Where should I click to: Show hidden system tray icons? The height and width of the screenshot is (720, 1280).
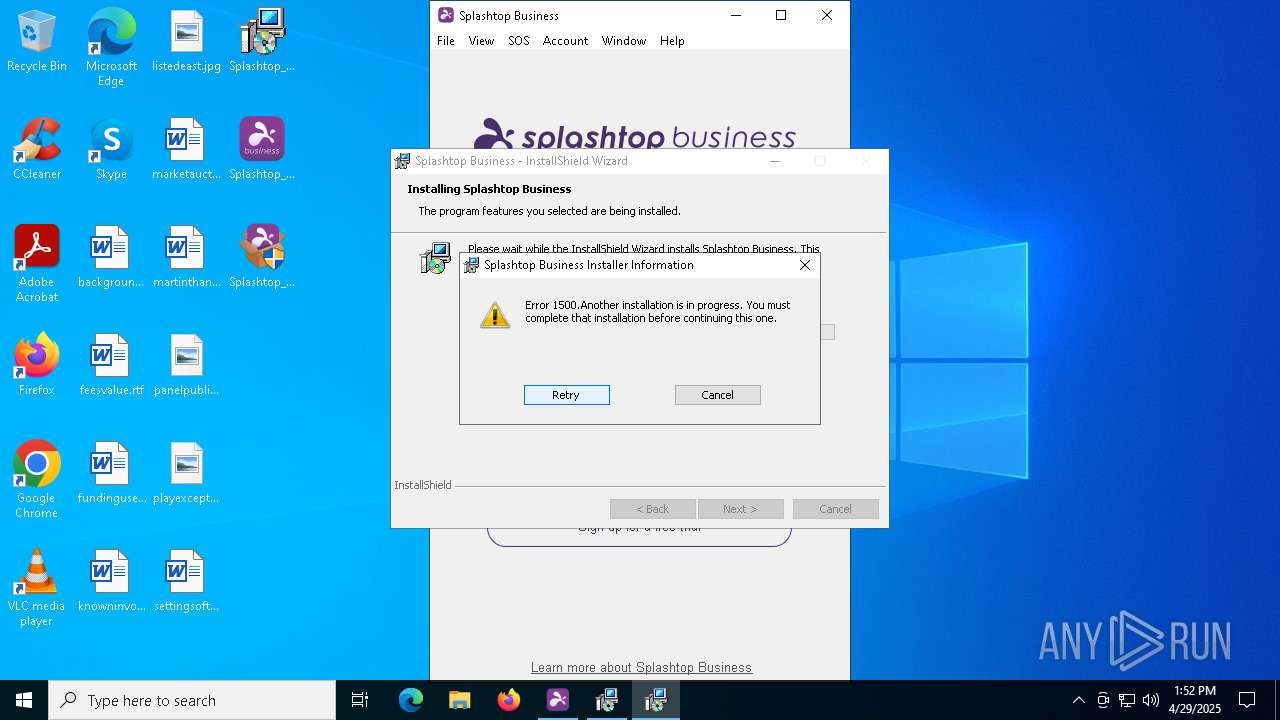pyautogui.click(x=1078, y=700)
